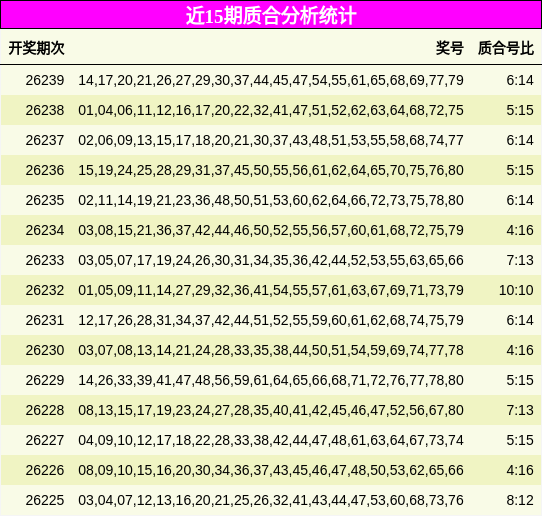Click draw period 26237
The width and height of the screenshot is (542, 516).
tap(45, 140)
